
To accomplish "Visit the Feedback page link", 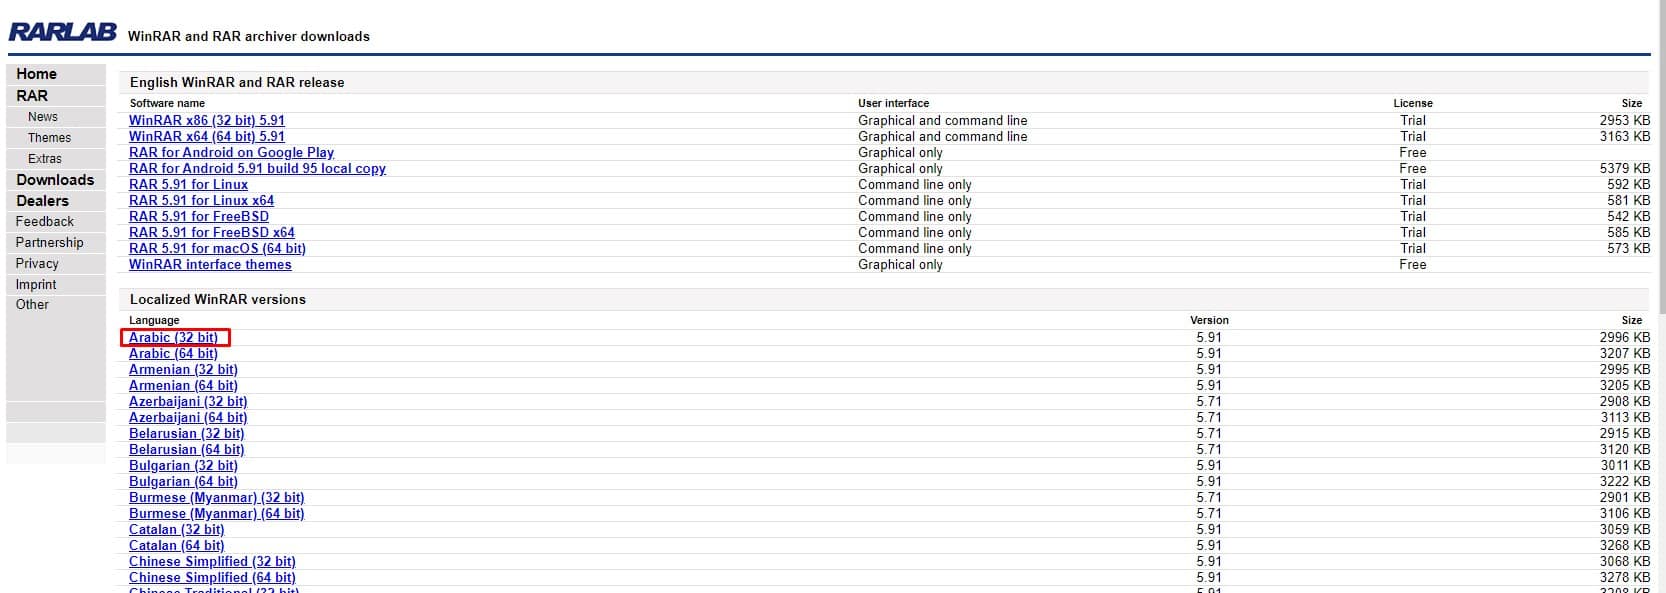I will pos(44,222).
